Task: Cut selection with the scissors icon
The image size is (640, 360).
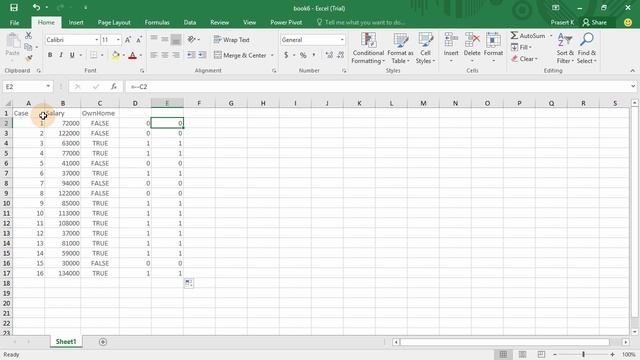Action: point(28,36)
